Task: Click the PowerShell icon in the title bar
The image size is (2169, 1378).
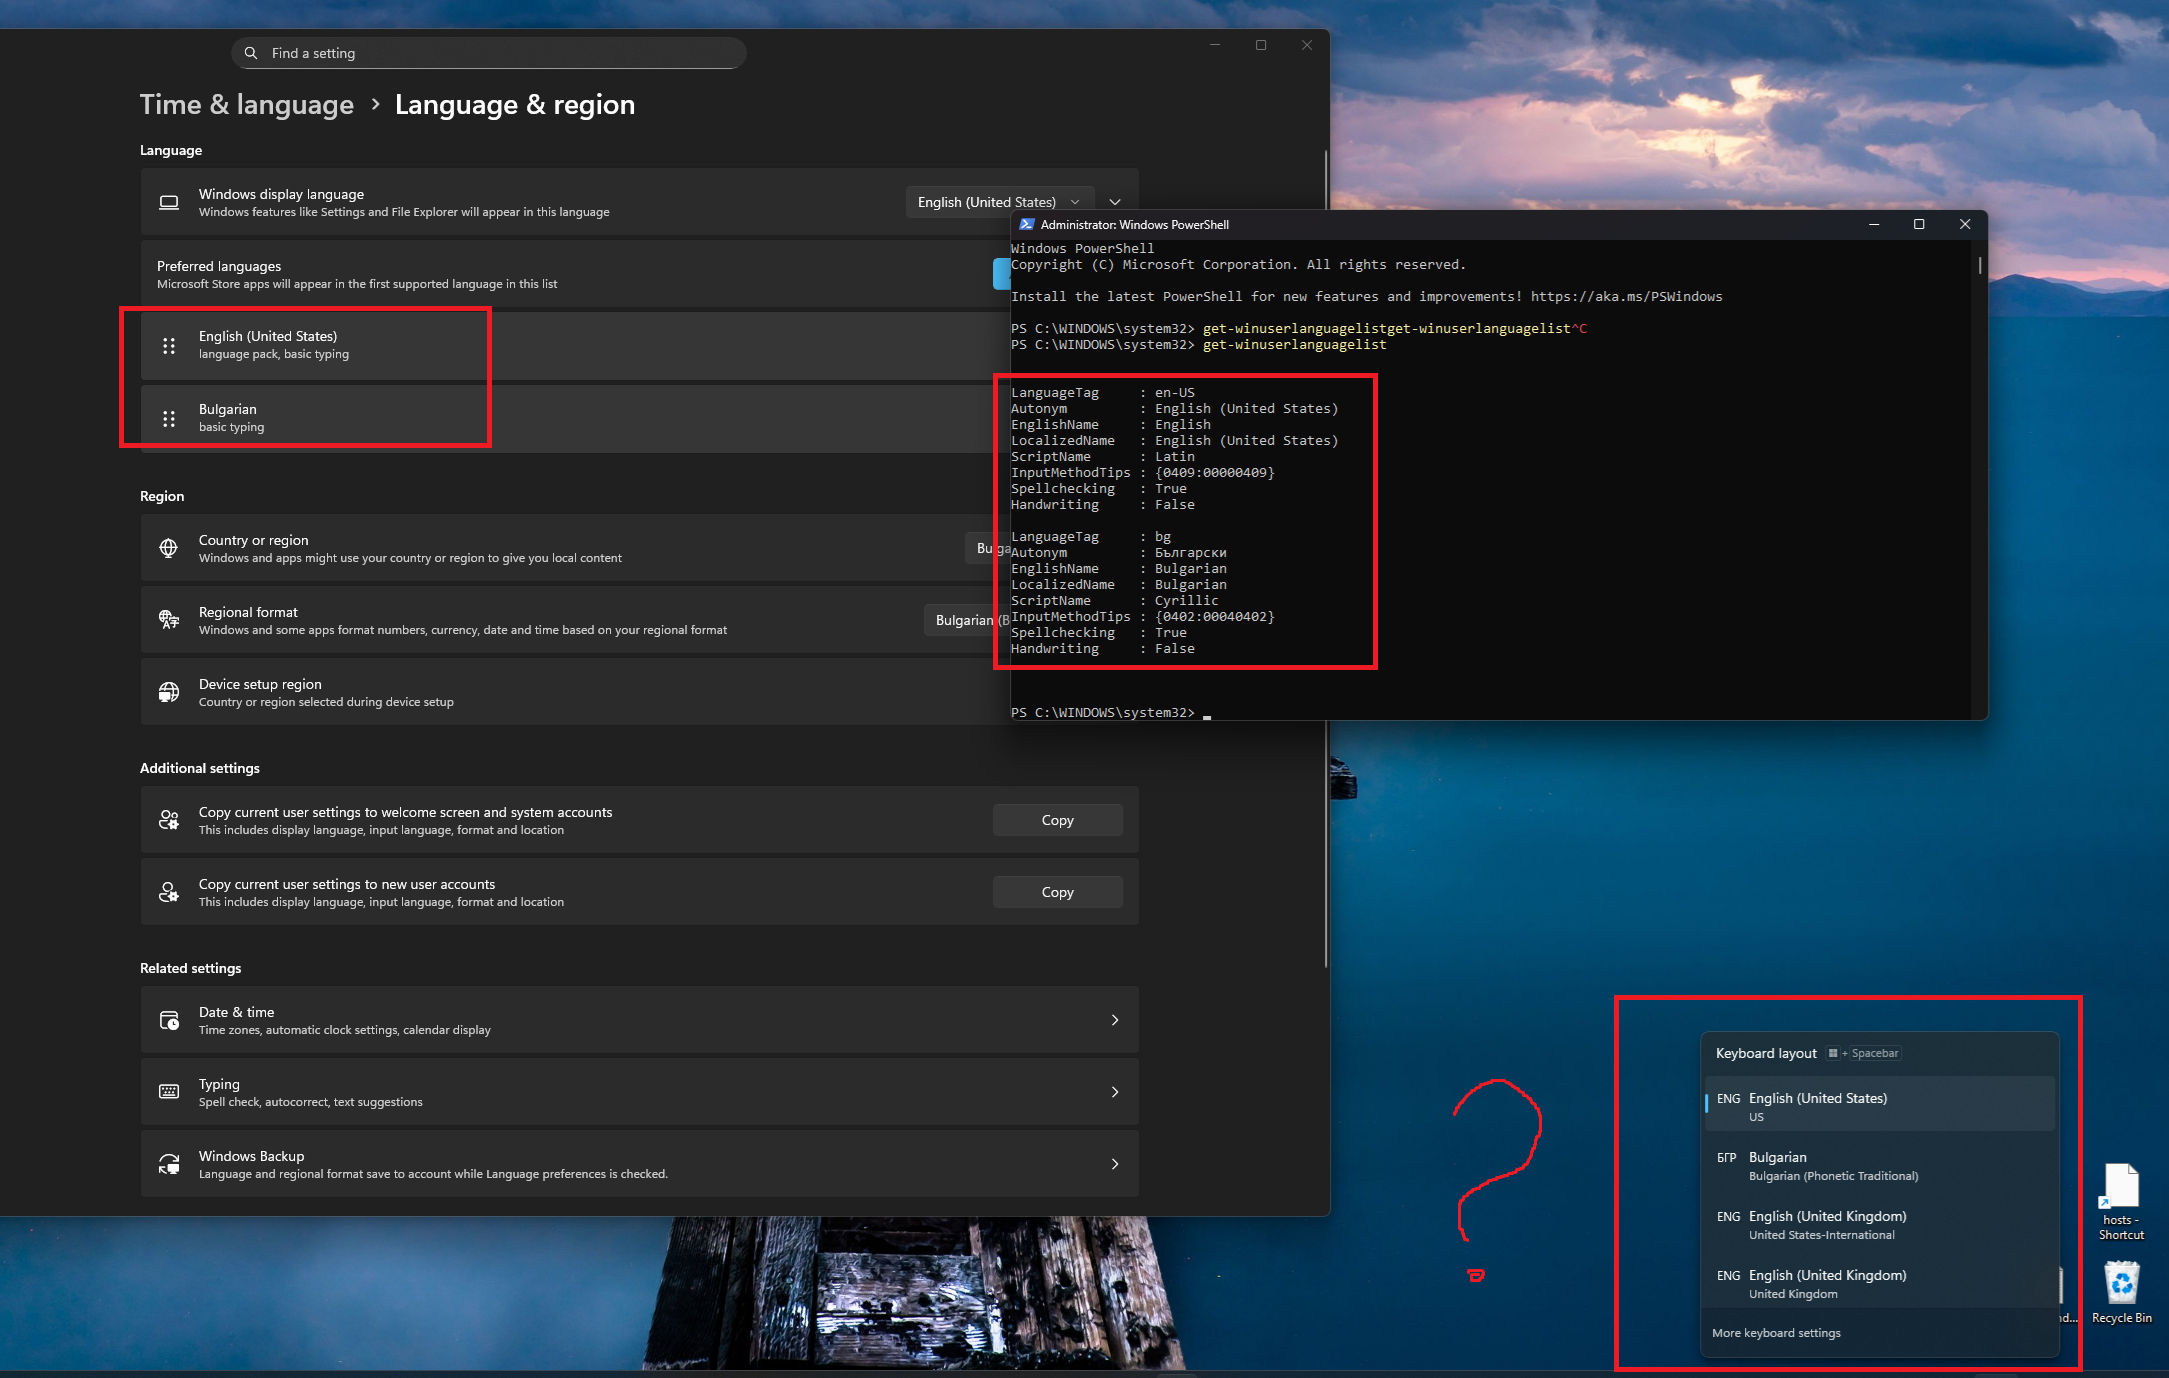Action: pos(1026,225)
